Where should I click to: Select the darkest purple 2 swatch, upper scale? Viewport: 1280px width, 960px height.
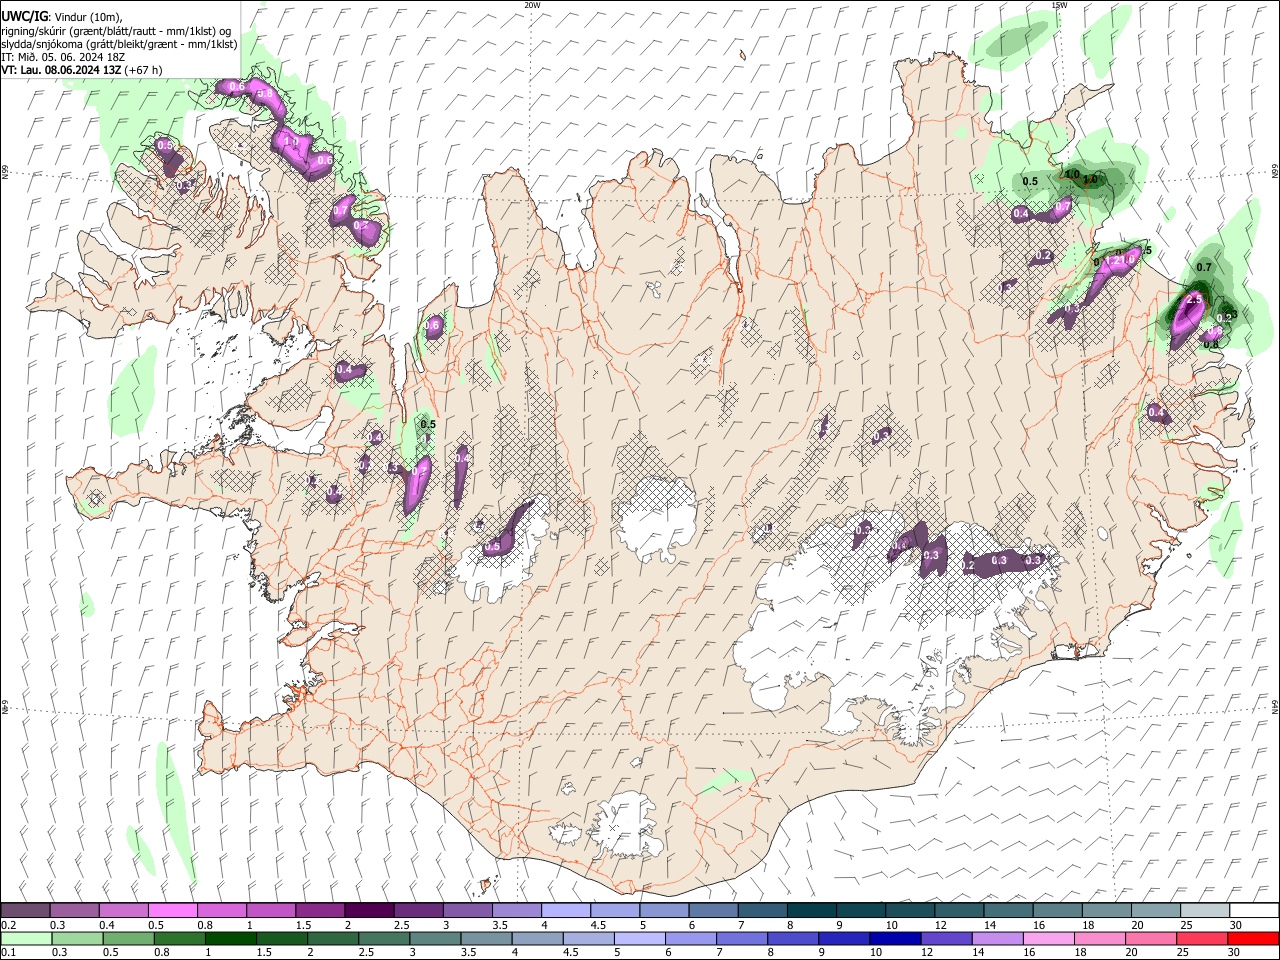tap(368, 910)
